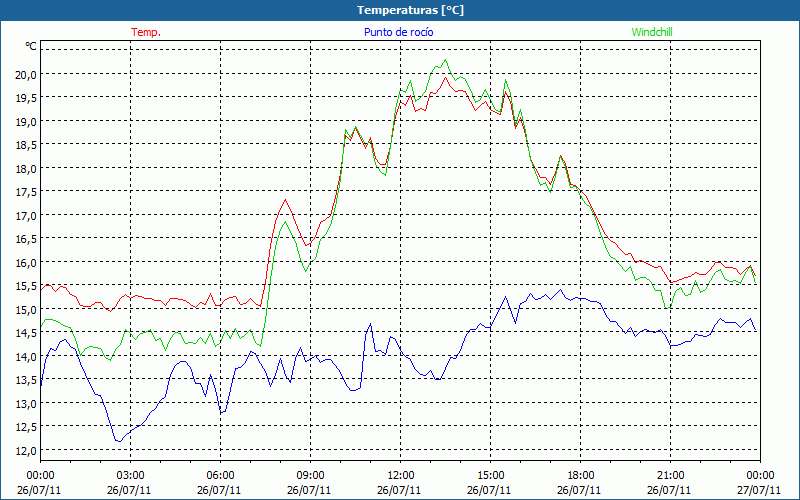The height and width of the screenshot is (500, 800).
Task: Click the 12,5 y-axis value
Action: (26, 427)
